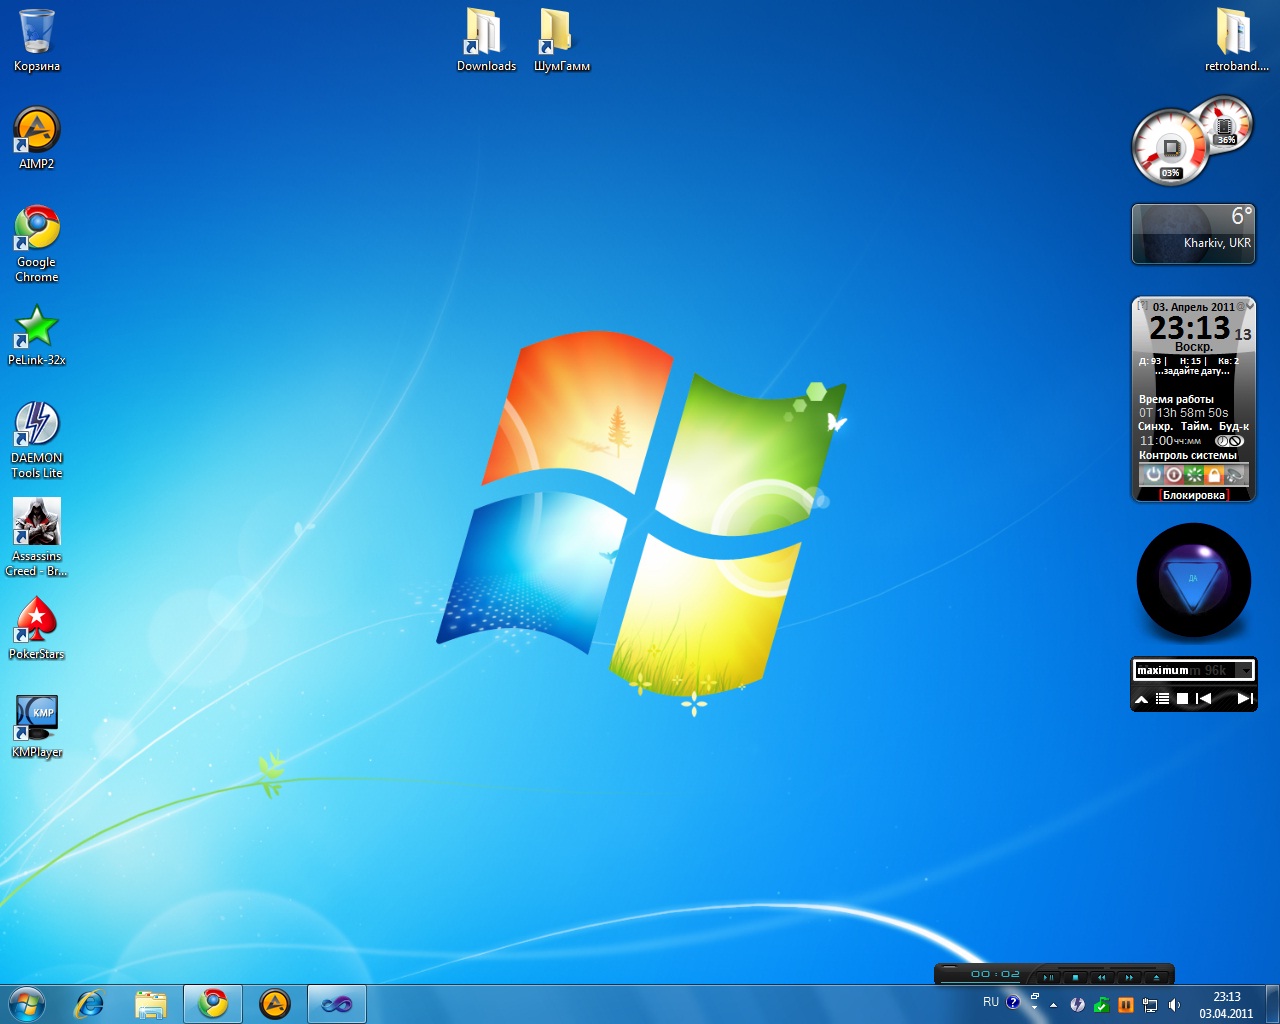Click the @ symbol on clock gadget
1280x1024 pixels.
click(1241, 307)
